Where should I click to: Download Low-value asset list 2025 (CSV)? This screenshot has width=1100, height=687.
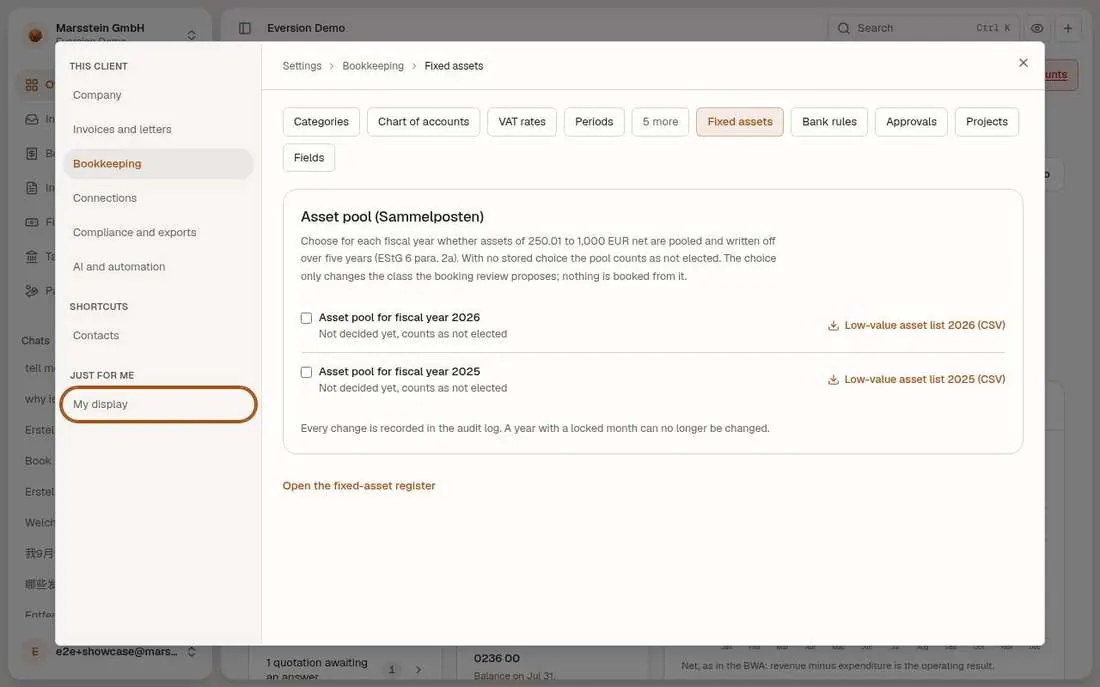917,380
